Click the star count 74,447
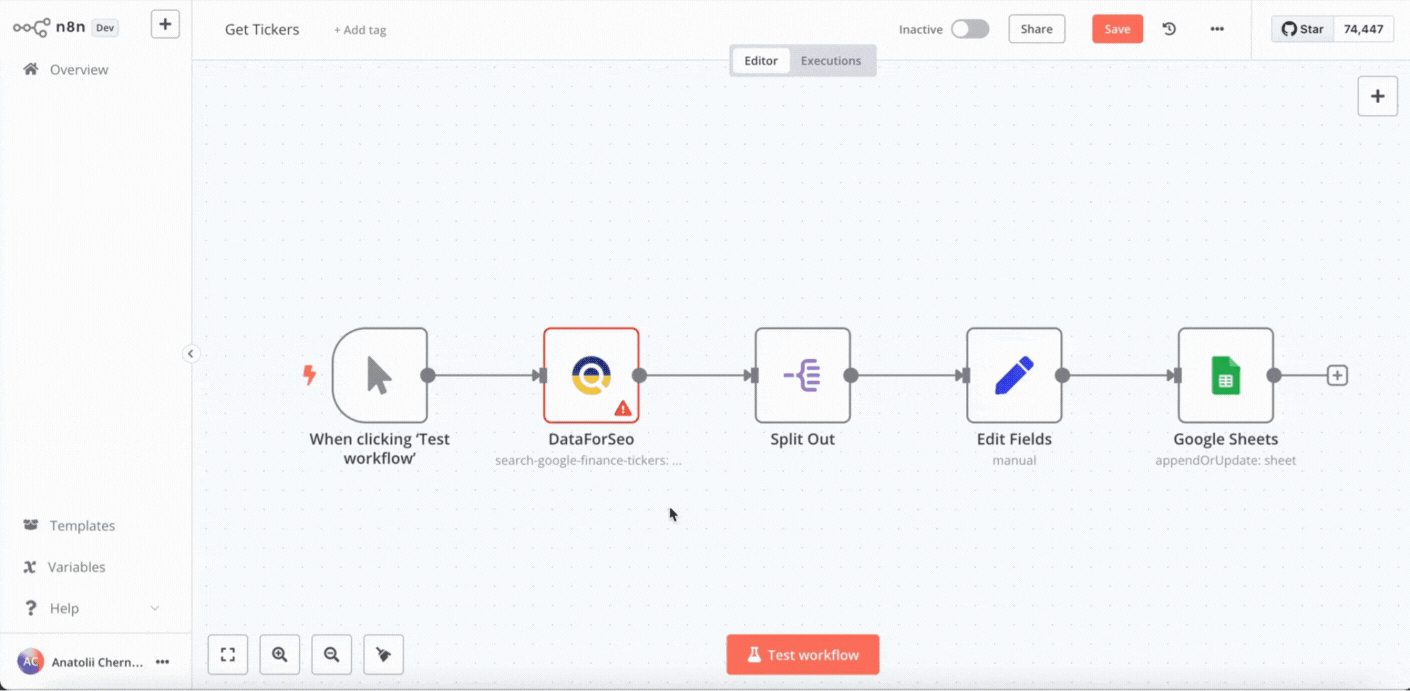The width and height of the screenshot is (1410, 691). pos(1363,29)
